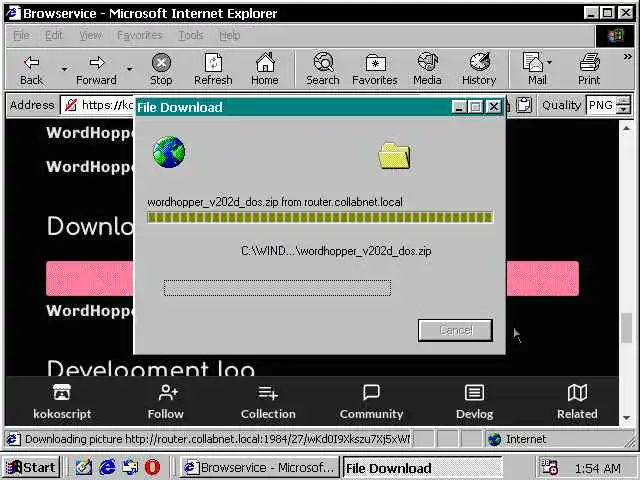Open the File menu

point(21,36)
